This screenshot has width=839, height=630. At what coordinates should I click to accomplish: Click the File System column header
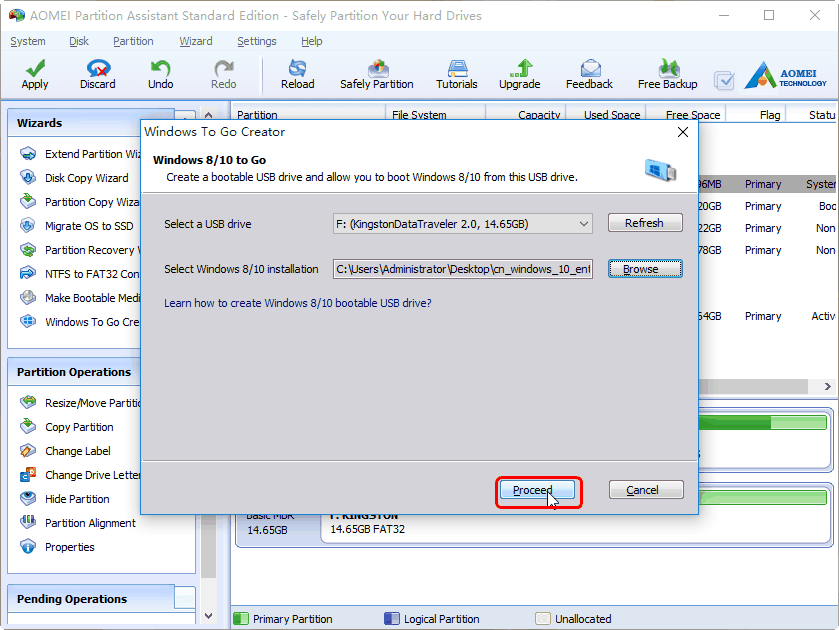435,115
